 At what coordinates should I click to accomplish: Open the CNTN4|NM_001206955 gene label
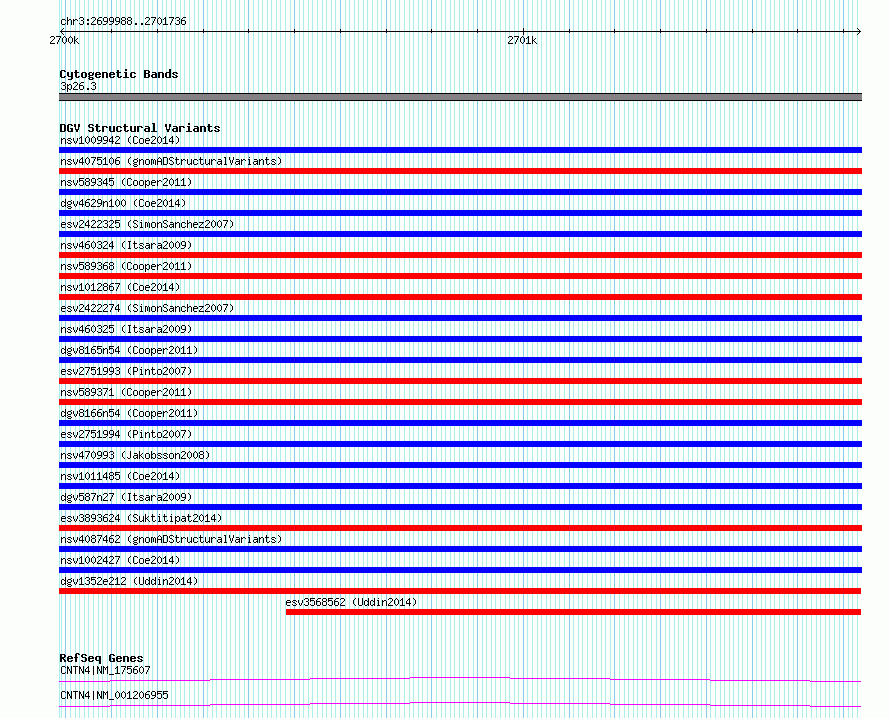[x=114, y=695]
